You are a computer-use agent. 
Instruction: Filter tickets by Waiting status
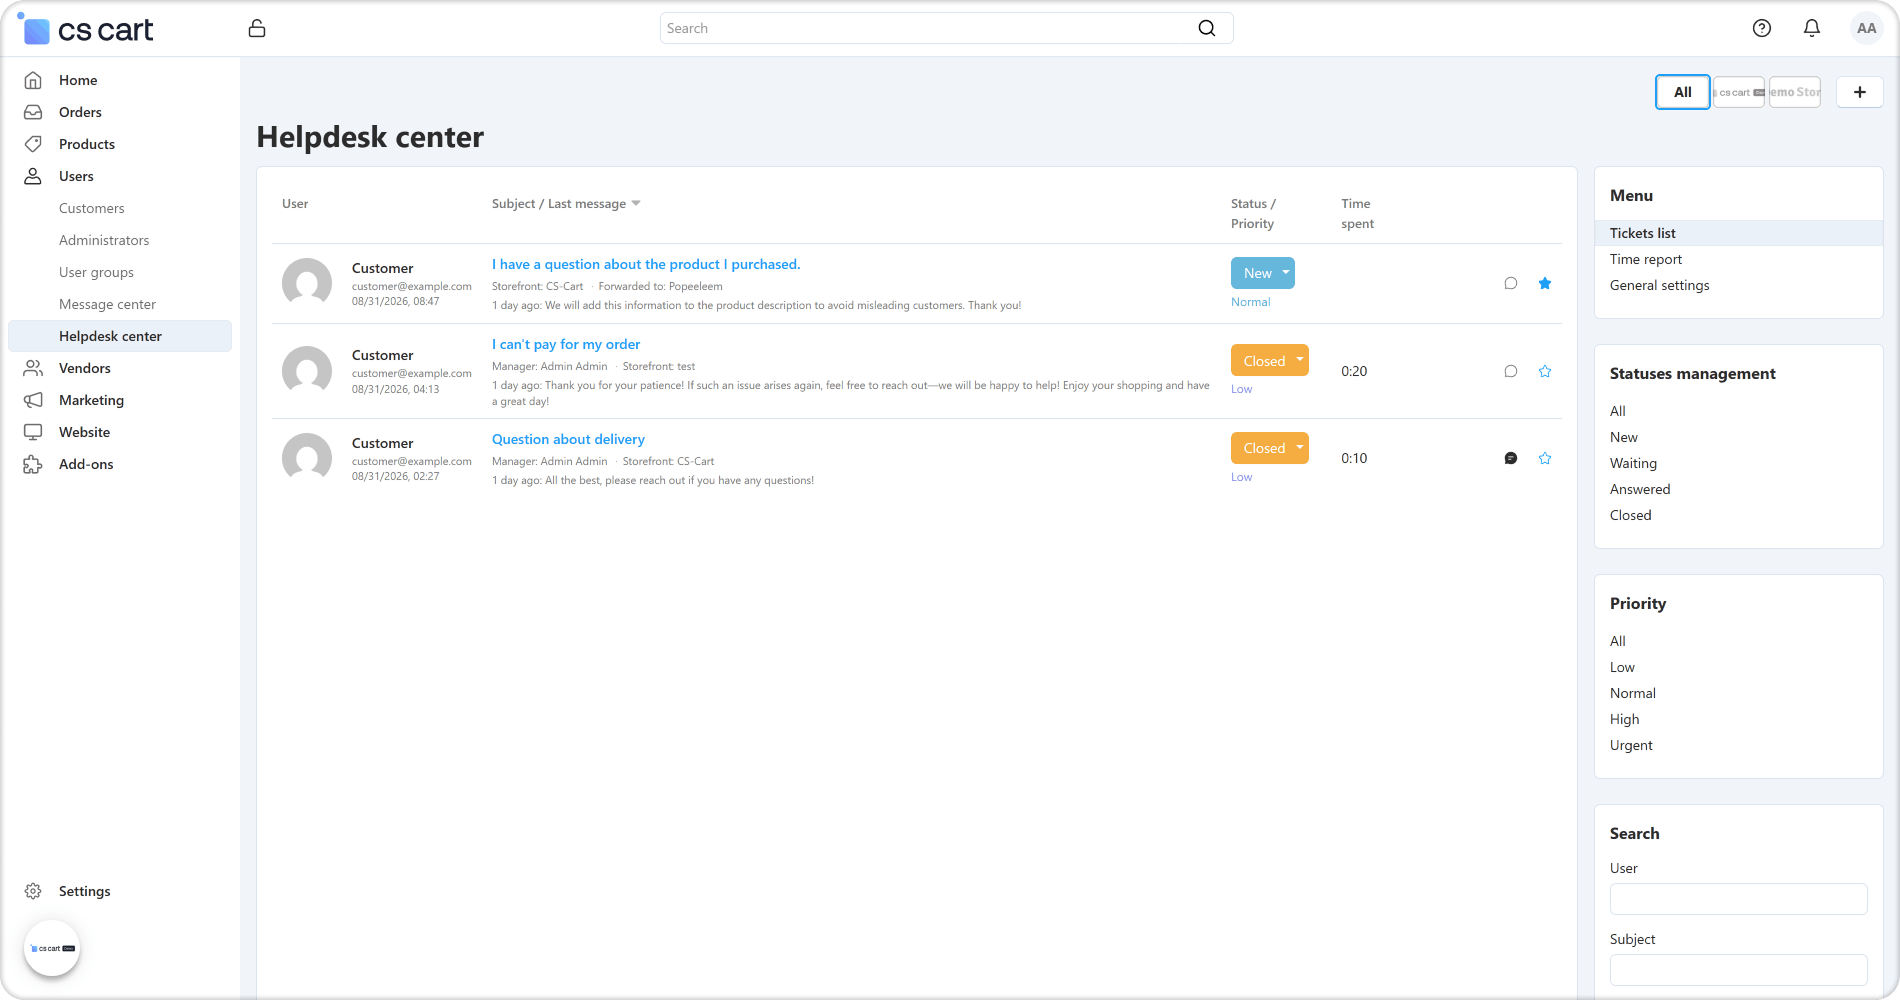tap(1633, 463)
